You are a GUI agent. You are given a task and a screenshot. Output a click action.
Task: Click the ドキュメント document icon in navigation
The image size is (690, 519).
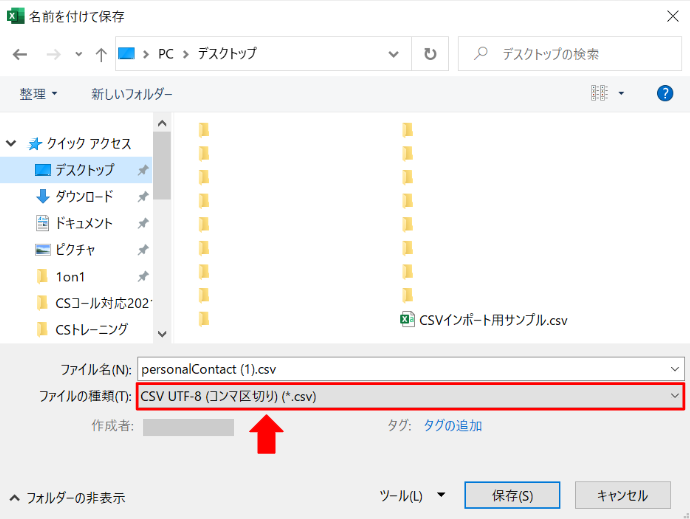click(x=42, y=223)
